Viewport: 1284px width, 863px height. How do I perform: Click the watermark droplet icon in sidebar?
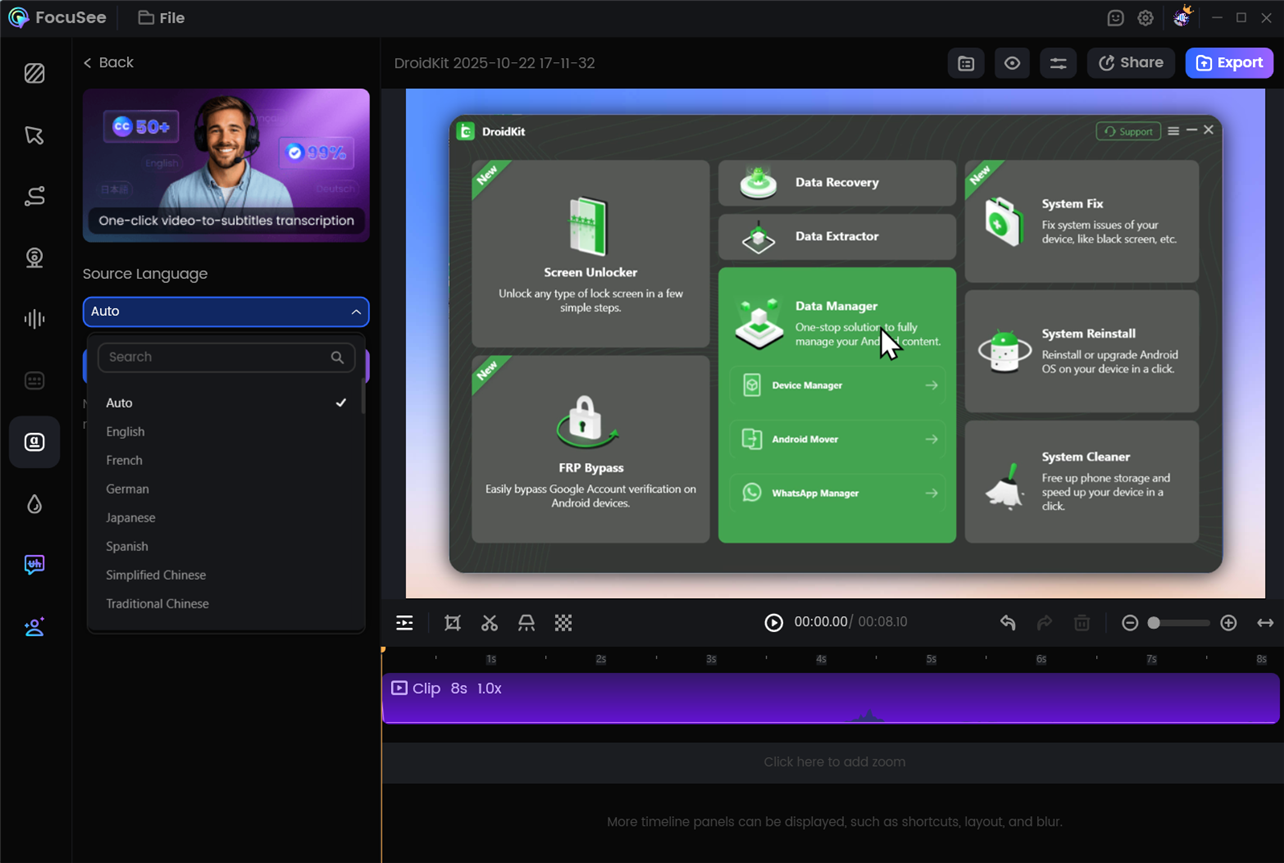tap(35, 504)
